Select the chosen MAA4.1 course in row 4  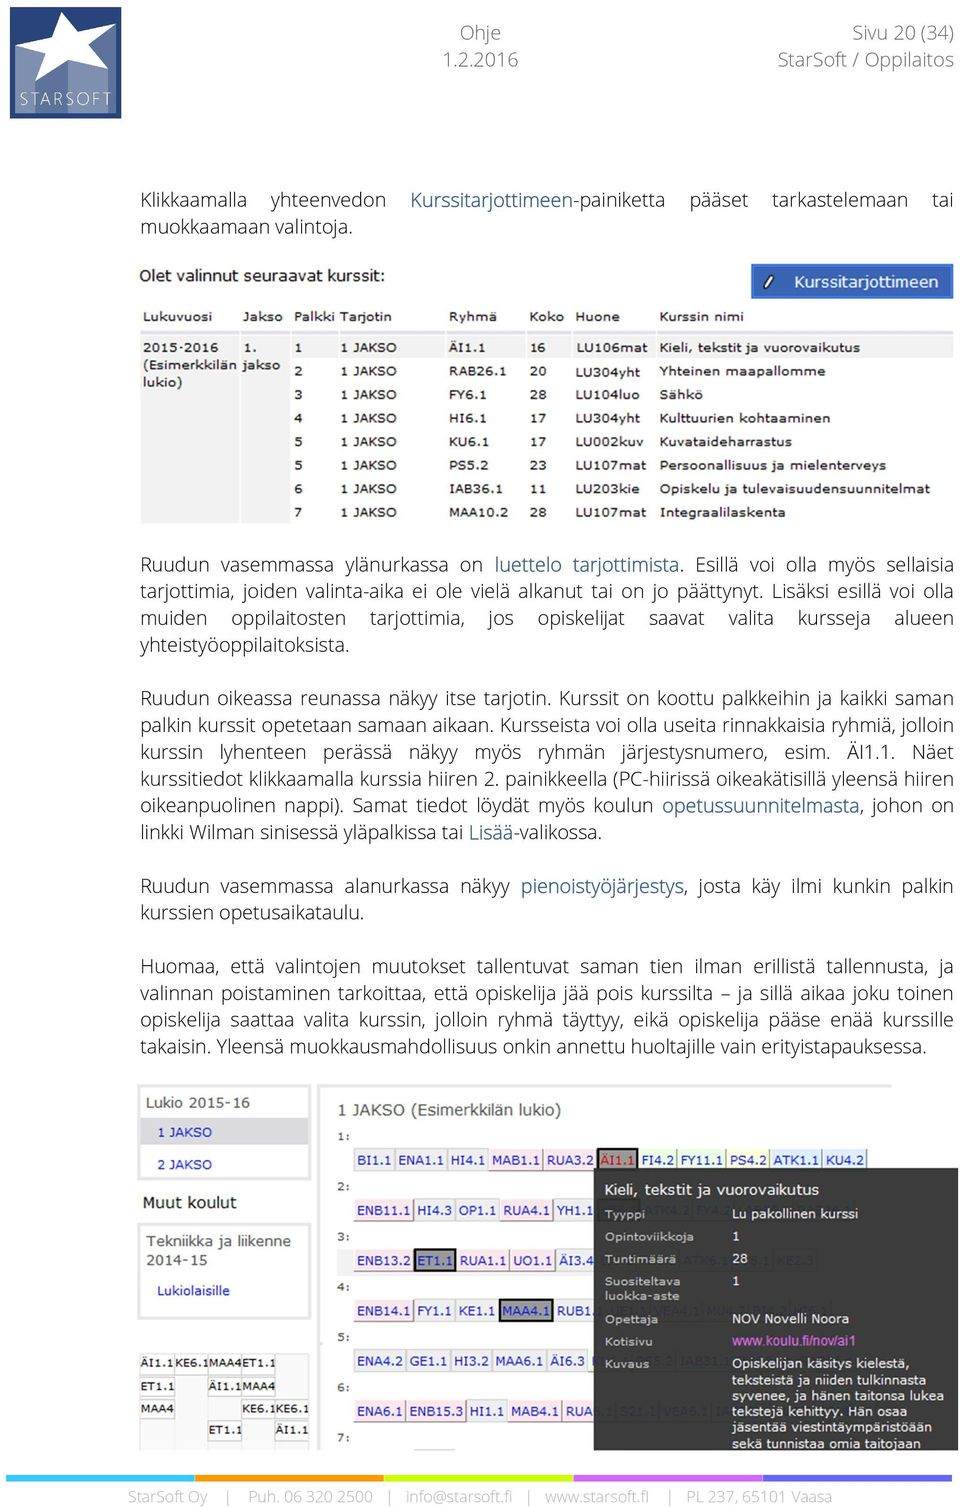click(526, 1310)
